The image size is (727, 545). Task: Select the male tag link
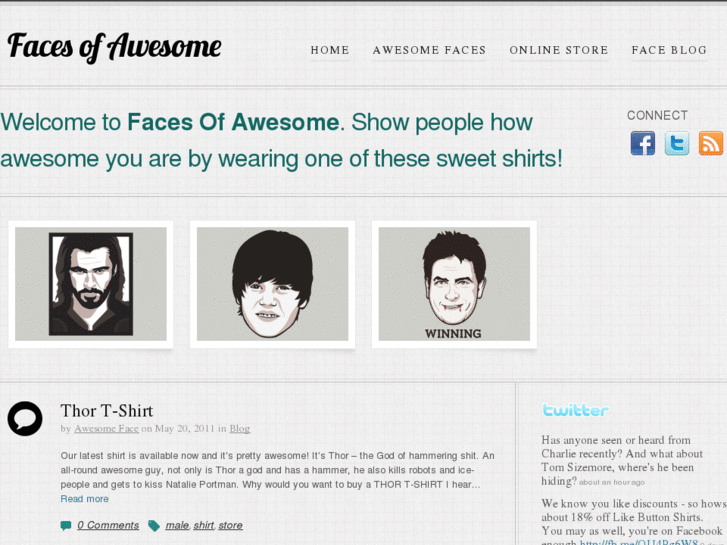(x=177, y=526)
